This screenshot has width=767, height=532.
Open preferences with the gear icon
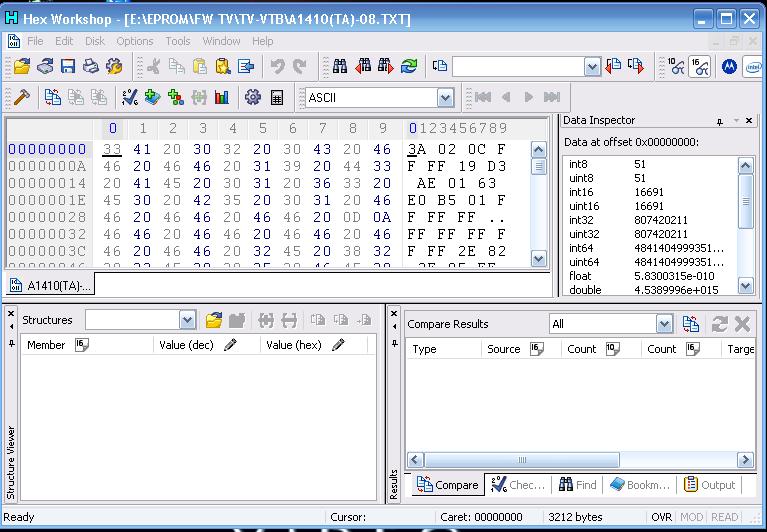(252, 97)
